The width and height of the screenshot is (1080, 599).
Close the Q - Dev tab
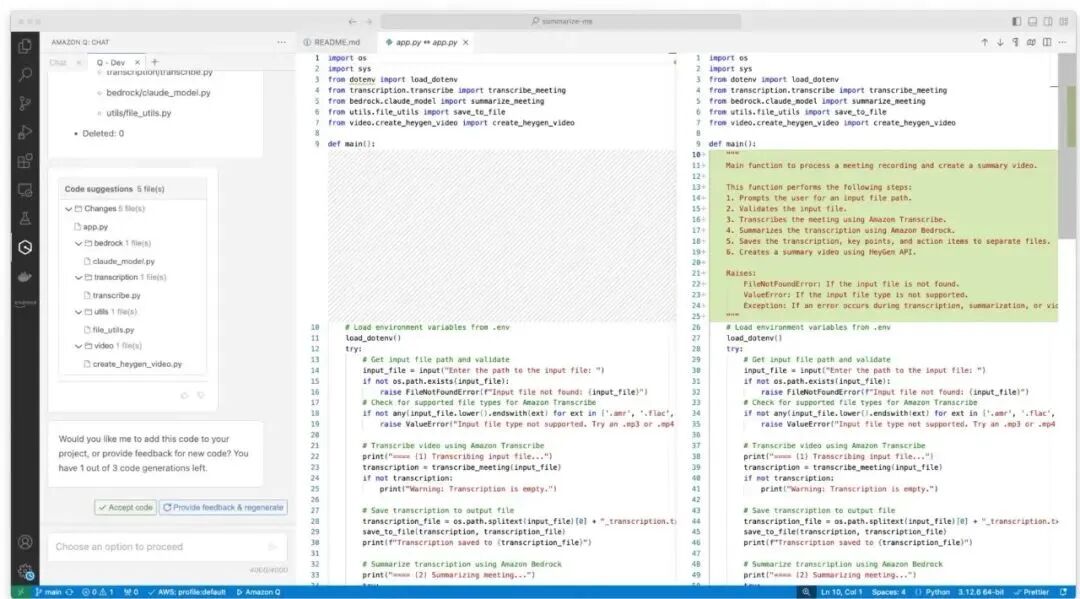[x=136, y=62]
